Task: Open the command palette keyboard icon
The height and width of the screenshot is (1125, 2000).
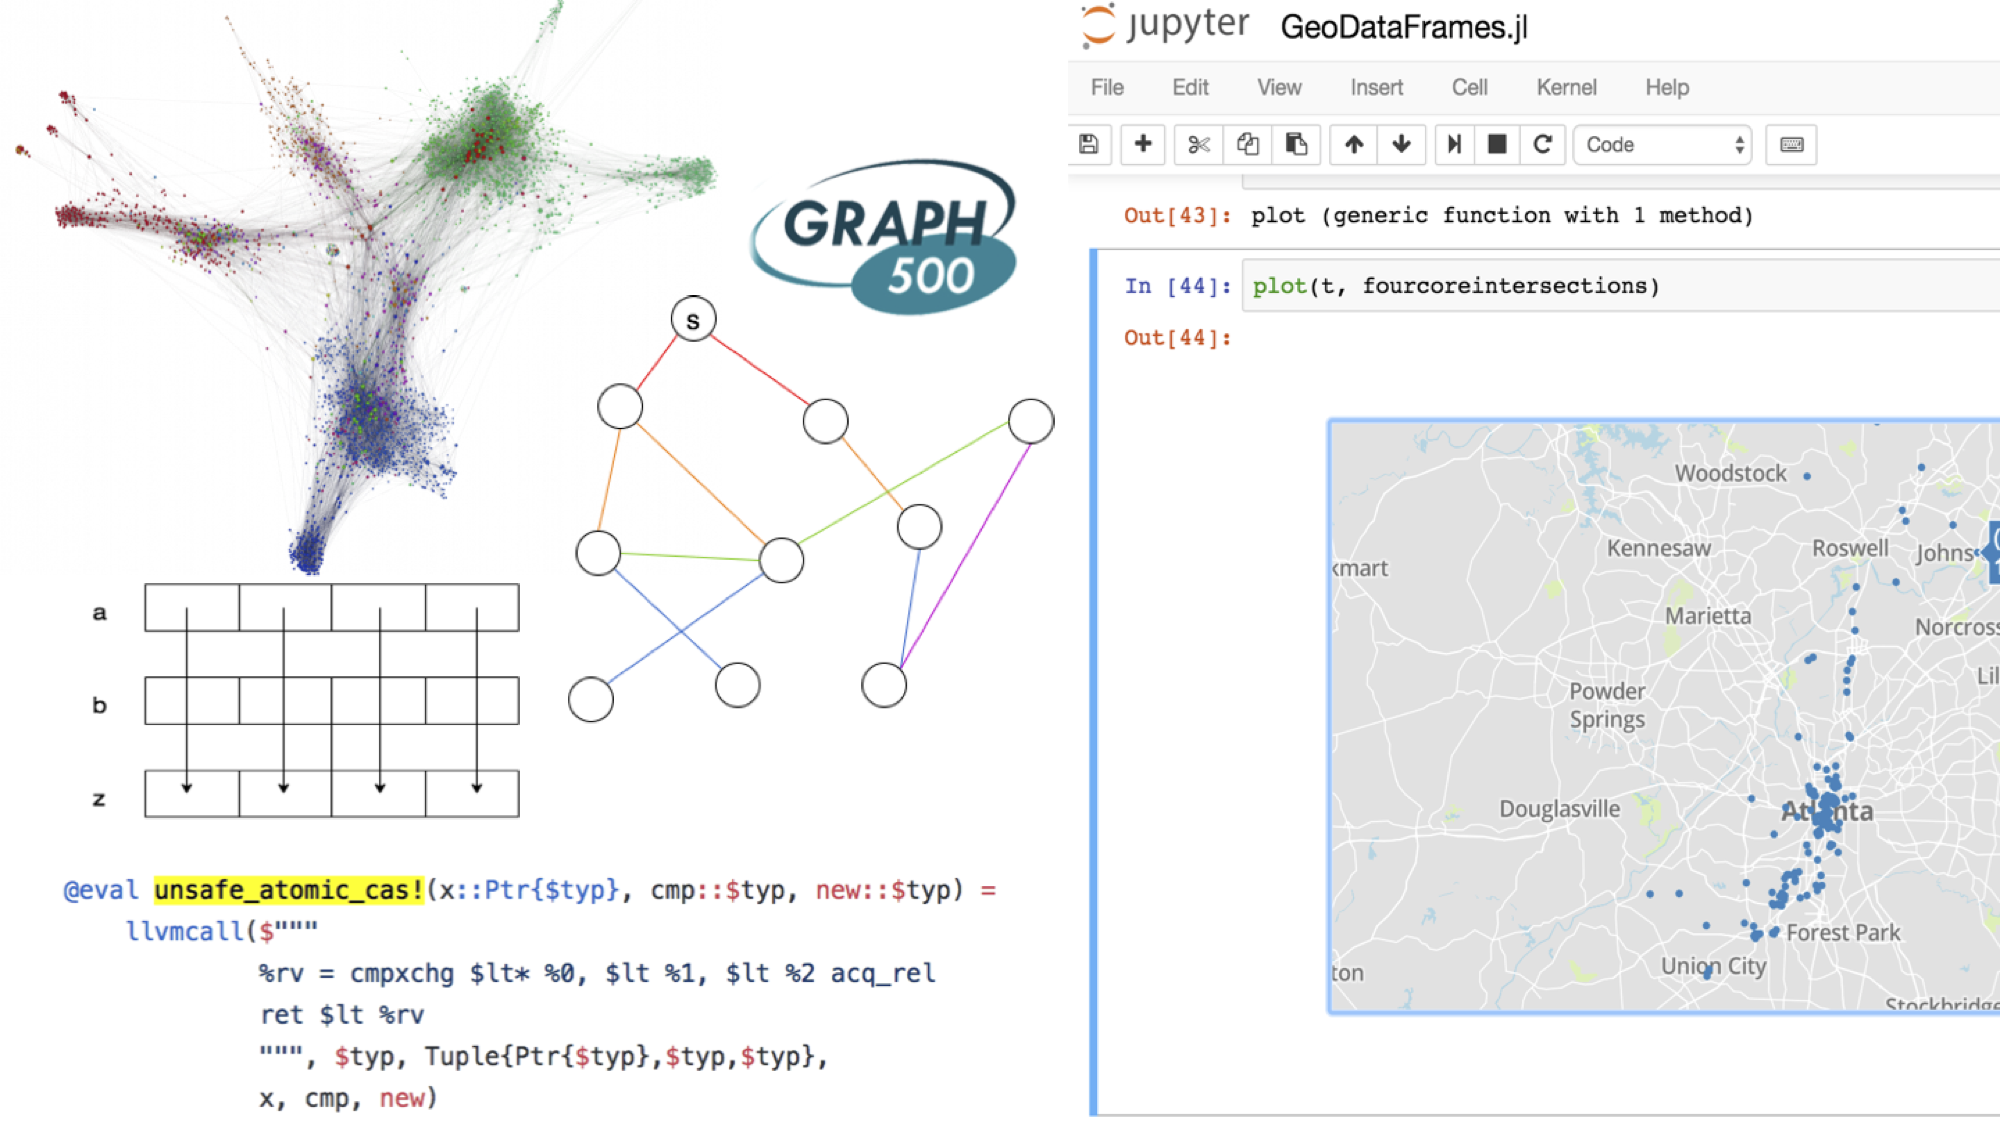Action: (1791, 145)
